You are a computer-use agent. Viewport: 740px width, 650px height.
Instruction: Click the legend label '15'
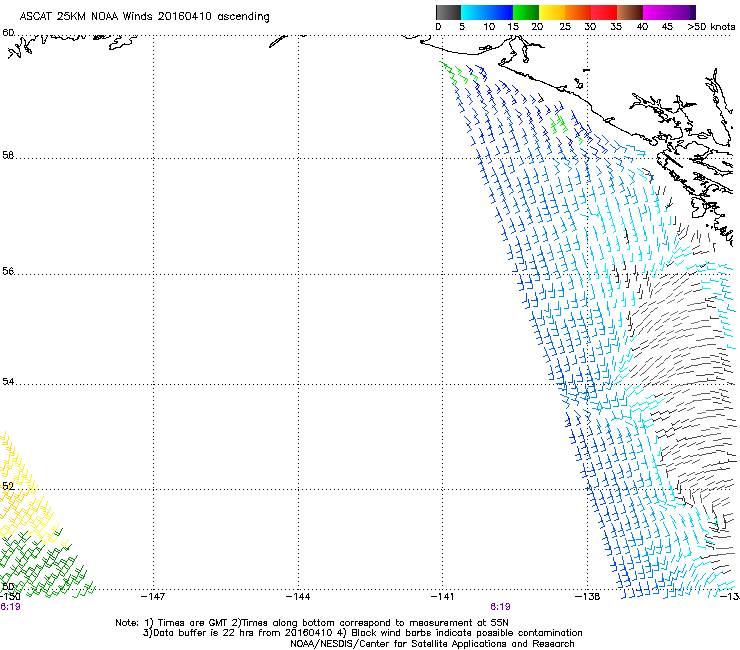tap(513, 27)
